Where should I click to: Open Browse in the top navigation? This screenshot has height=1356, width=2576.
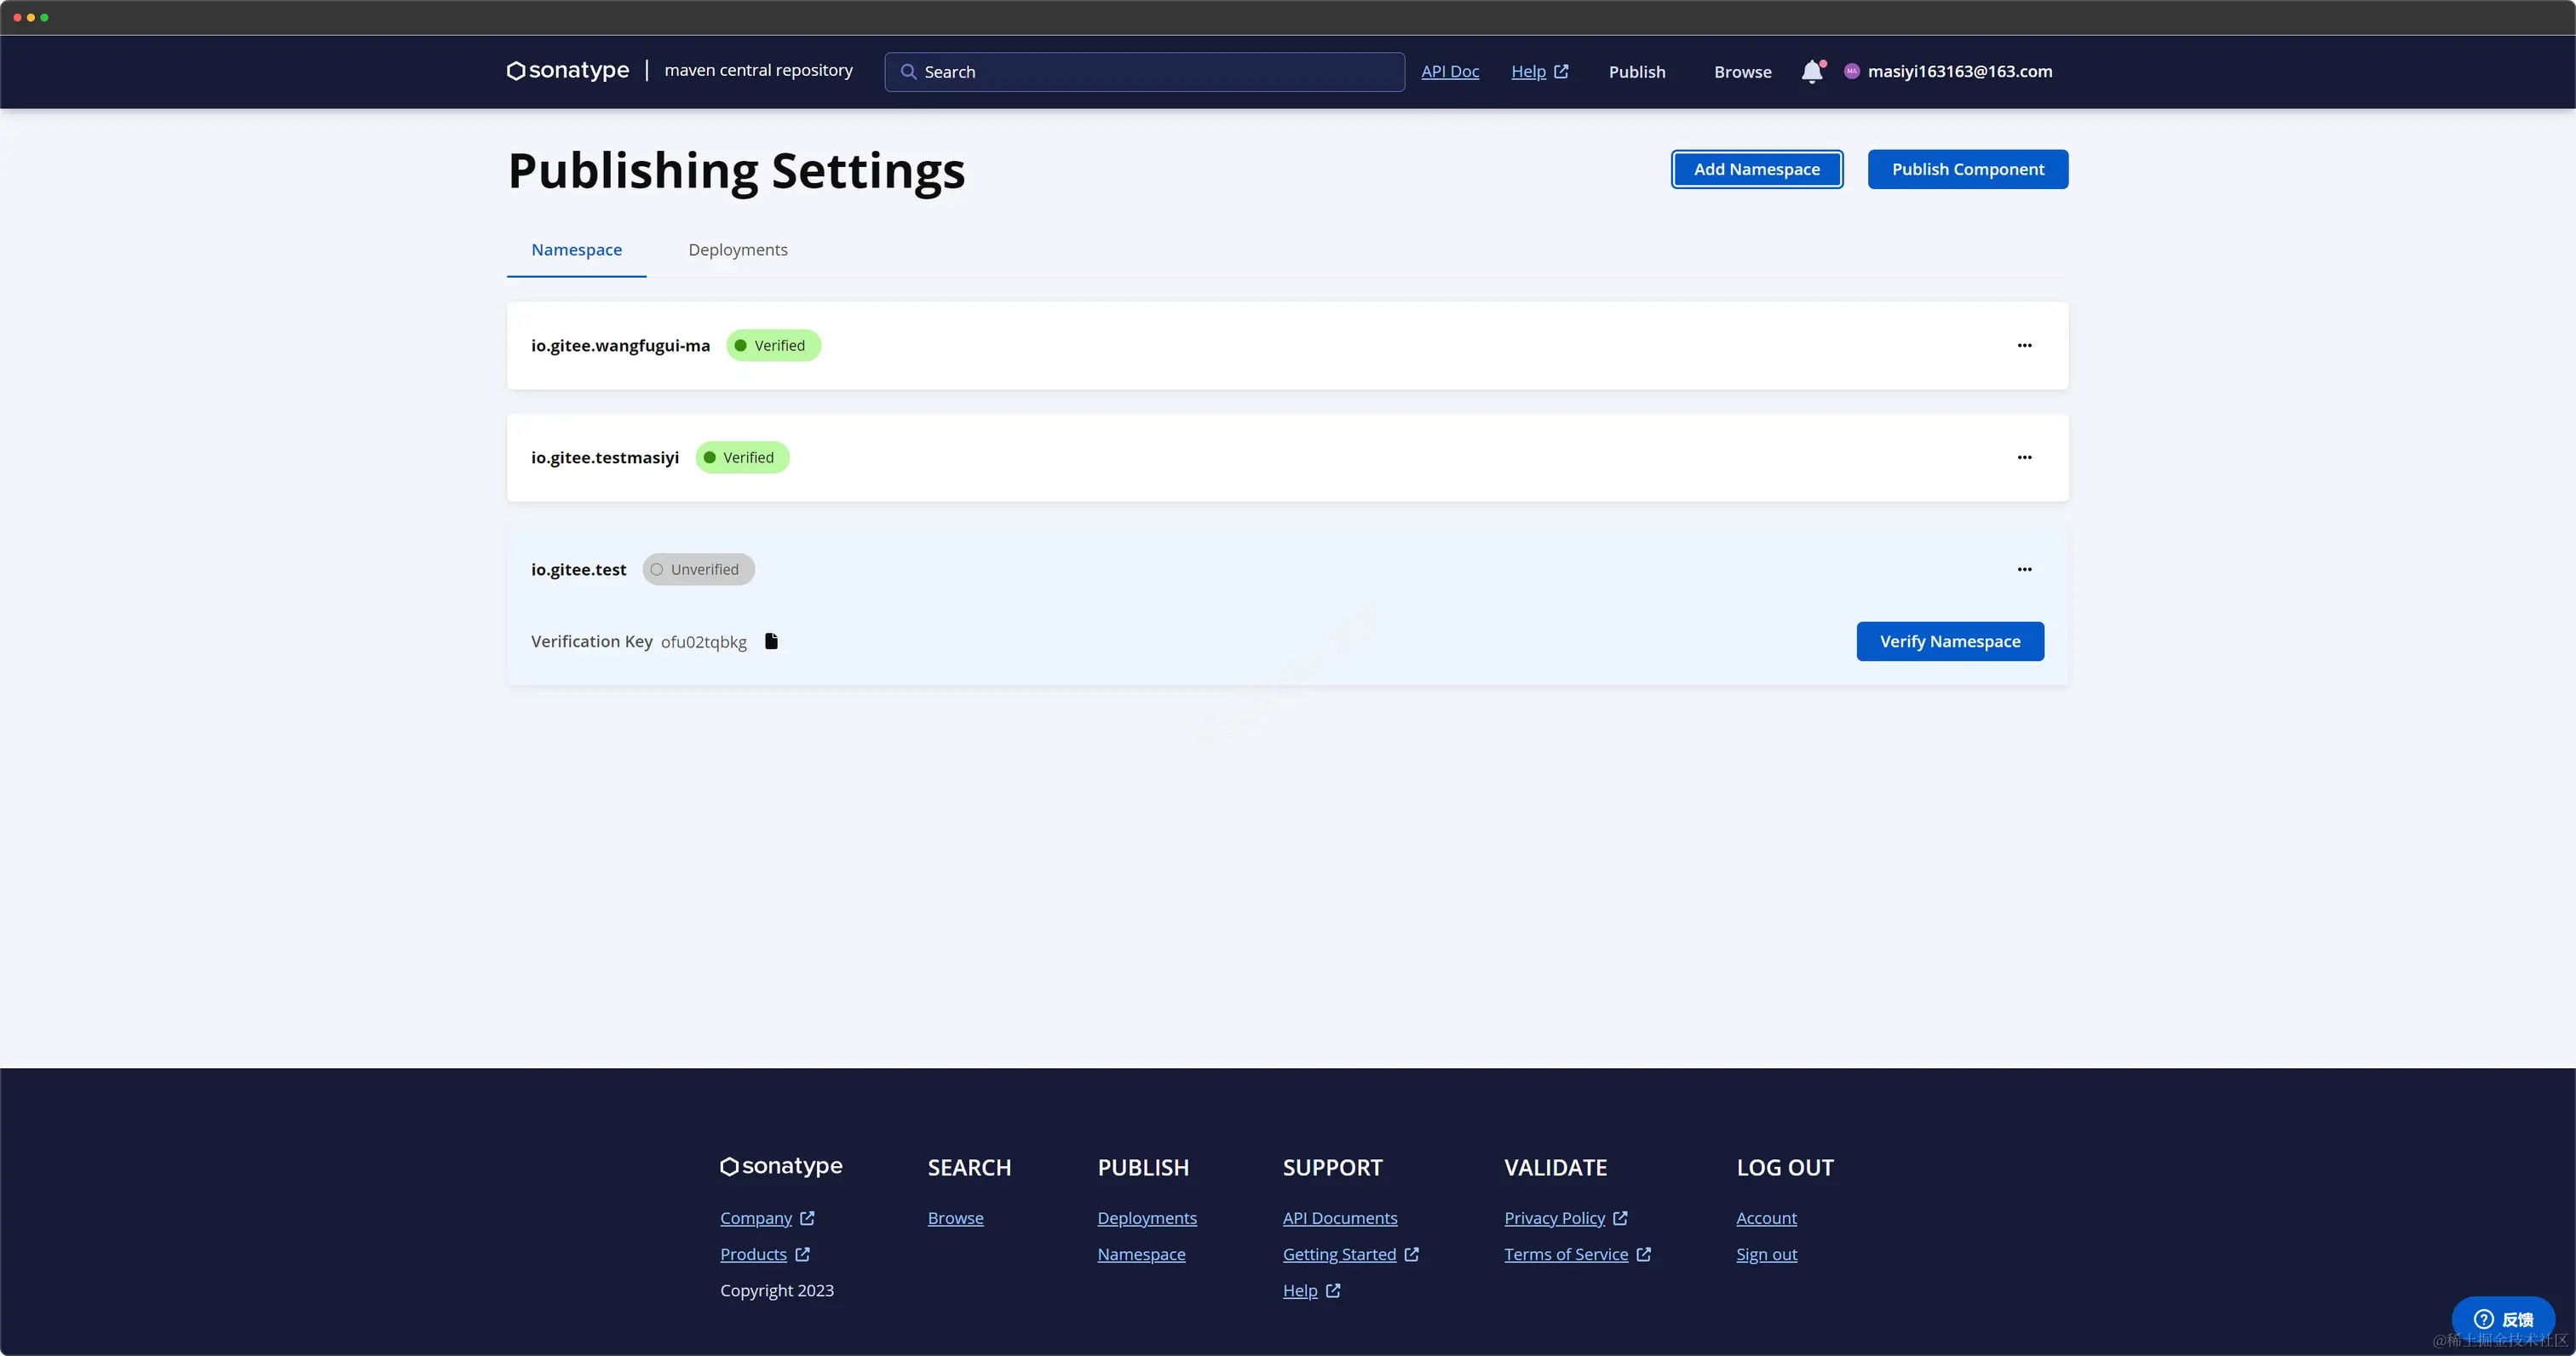[x=1742, y=72]
